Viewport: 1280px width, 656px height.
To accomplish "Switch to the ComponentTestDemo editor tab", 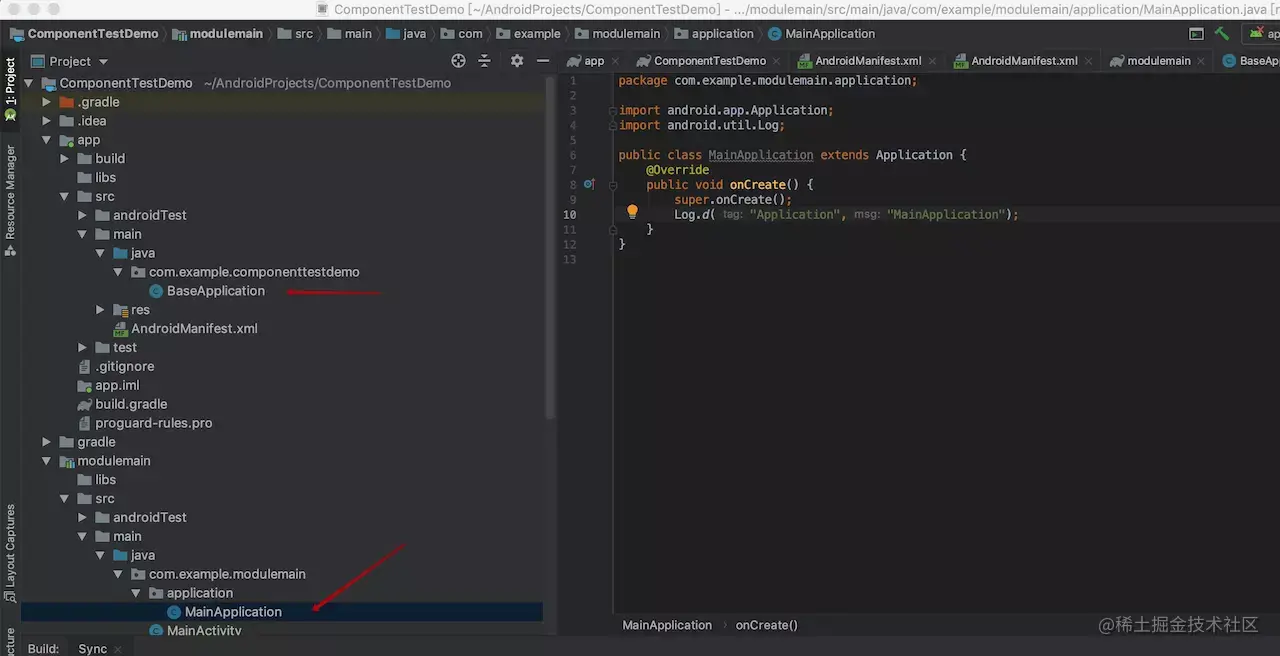I will click(709, 60).
